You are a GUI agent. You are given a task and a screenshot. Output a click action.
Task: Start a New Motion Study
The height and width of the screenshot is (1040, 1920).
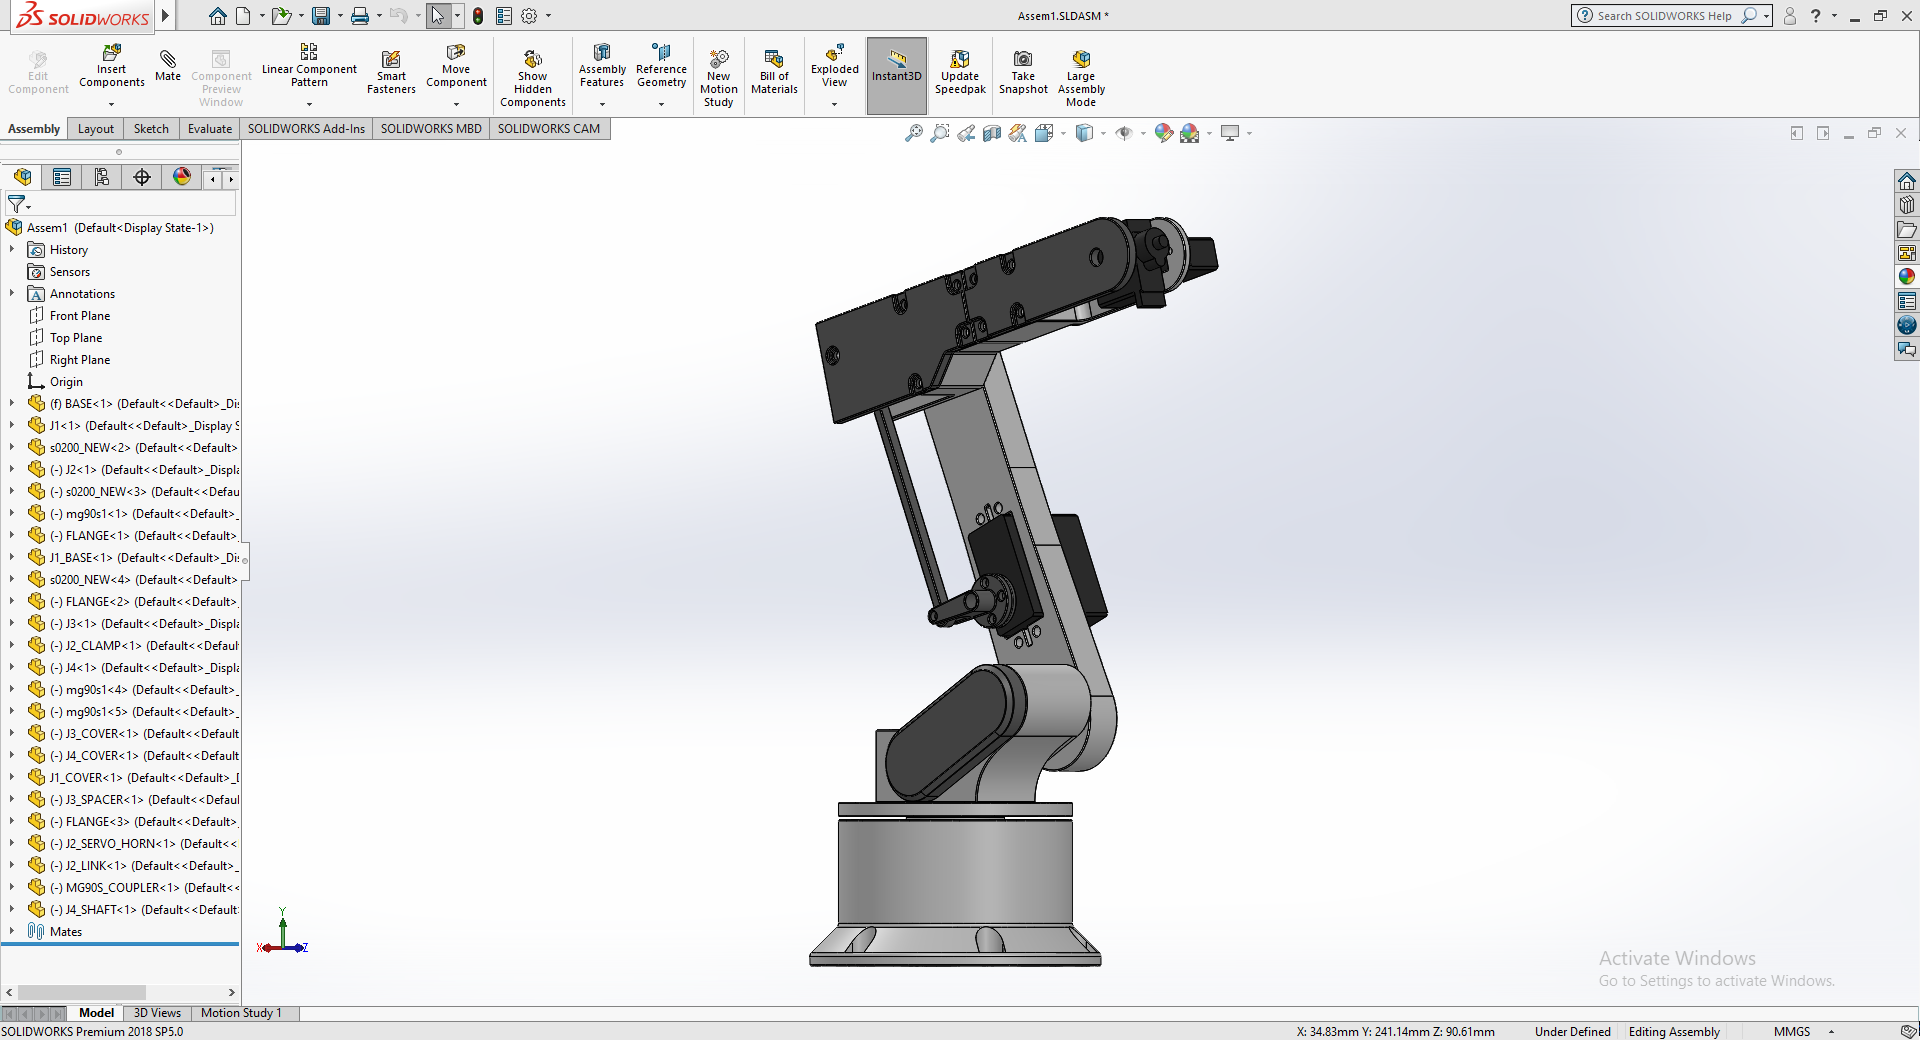[718, 75]
